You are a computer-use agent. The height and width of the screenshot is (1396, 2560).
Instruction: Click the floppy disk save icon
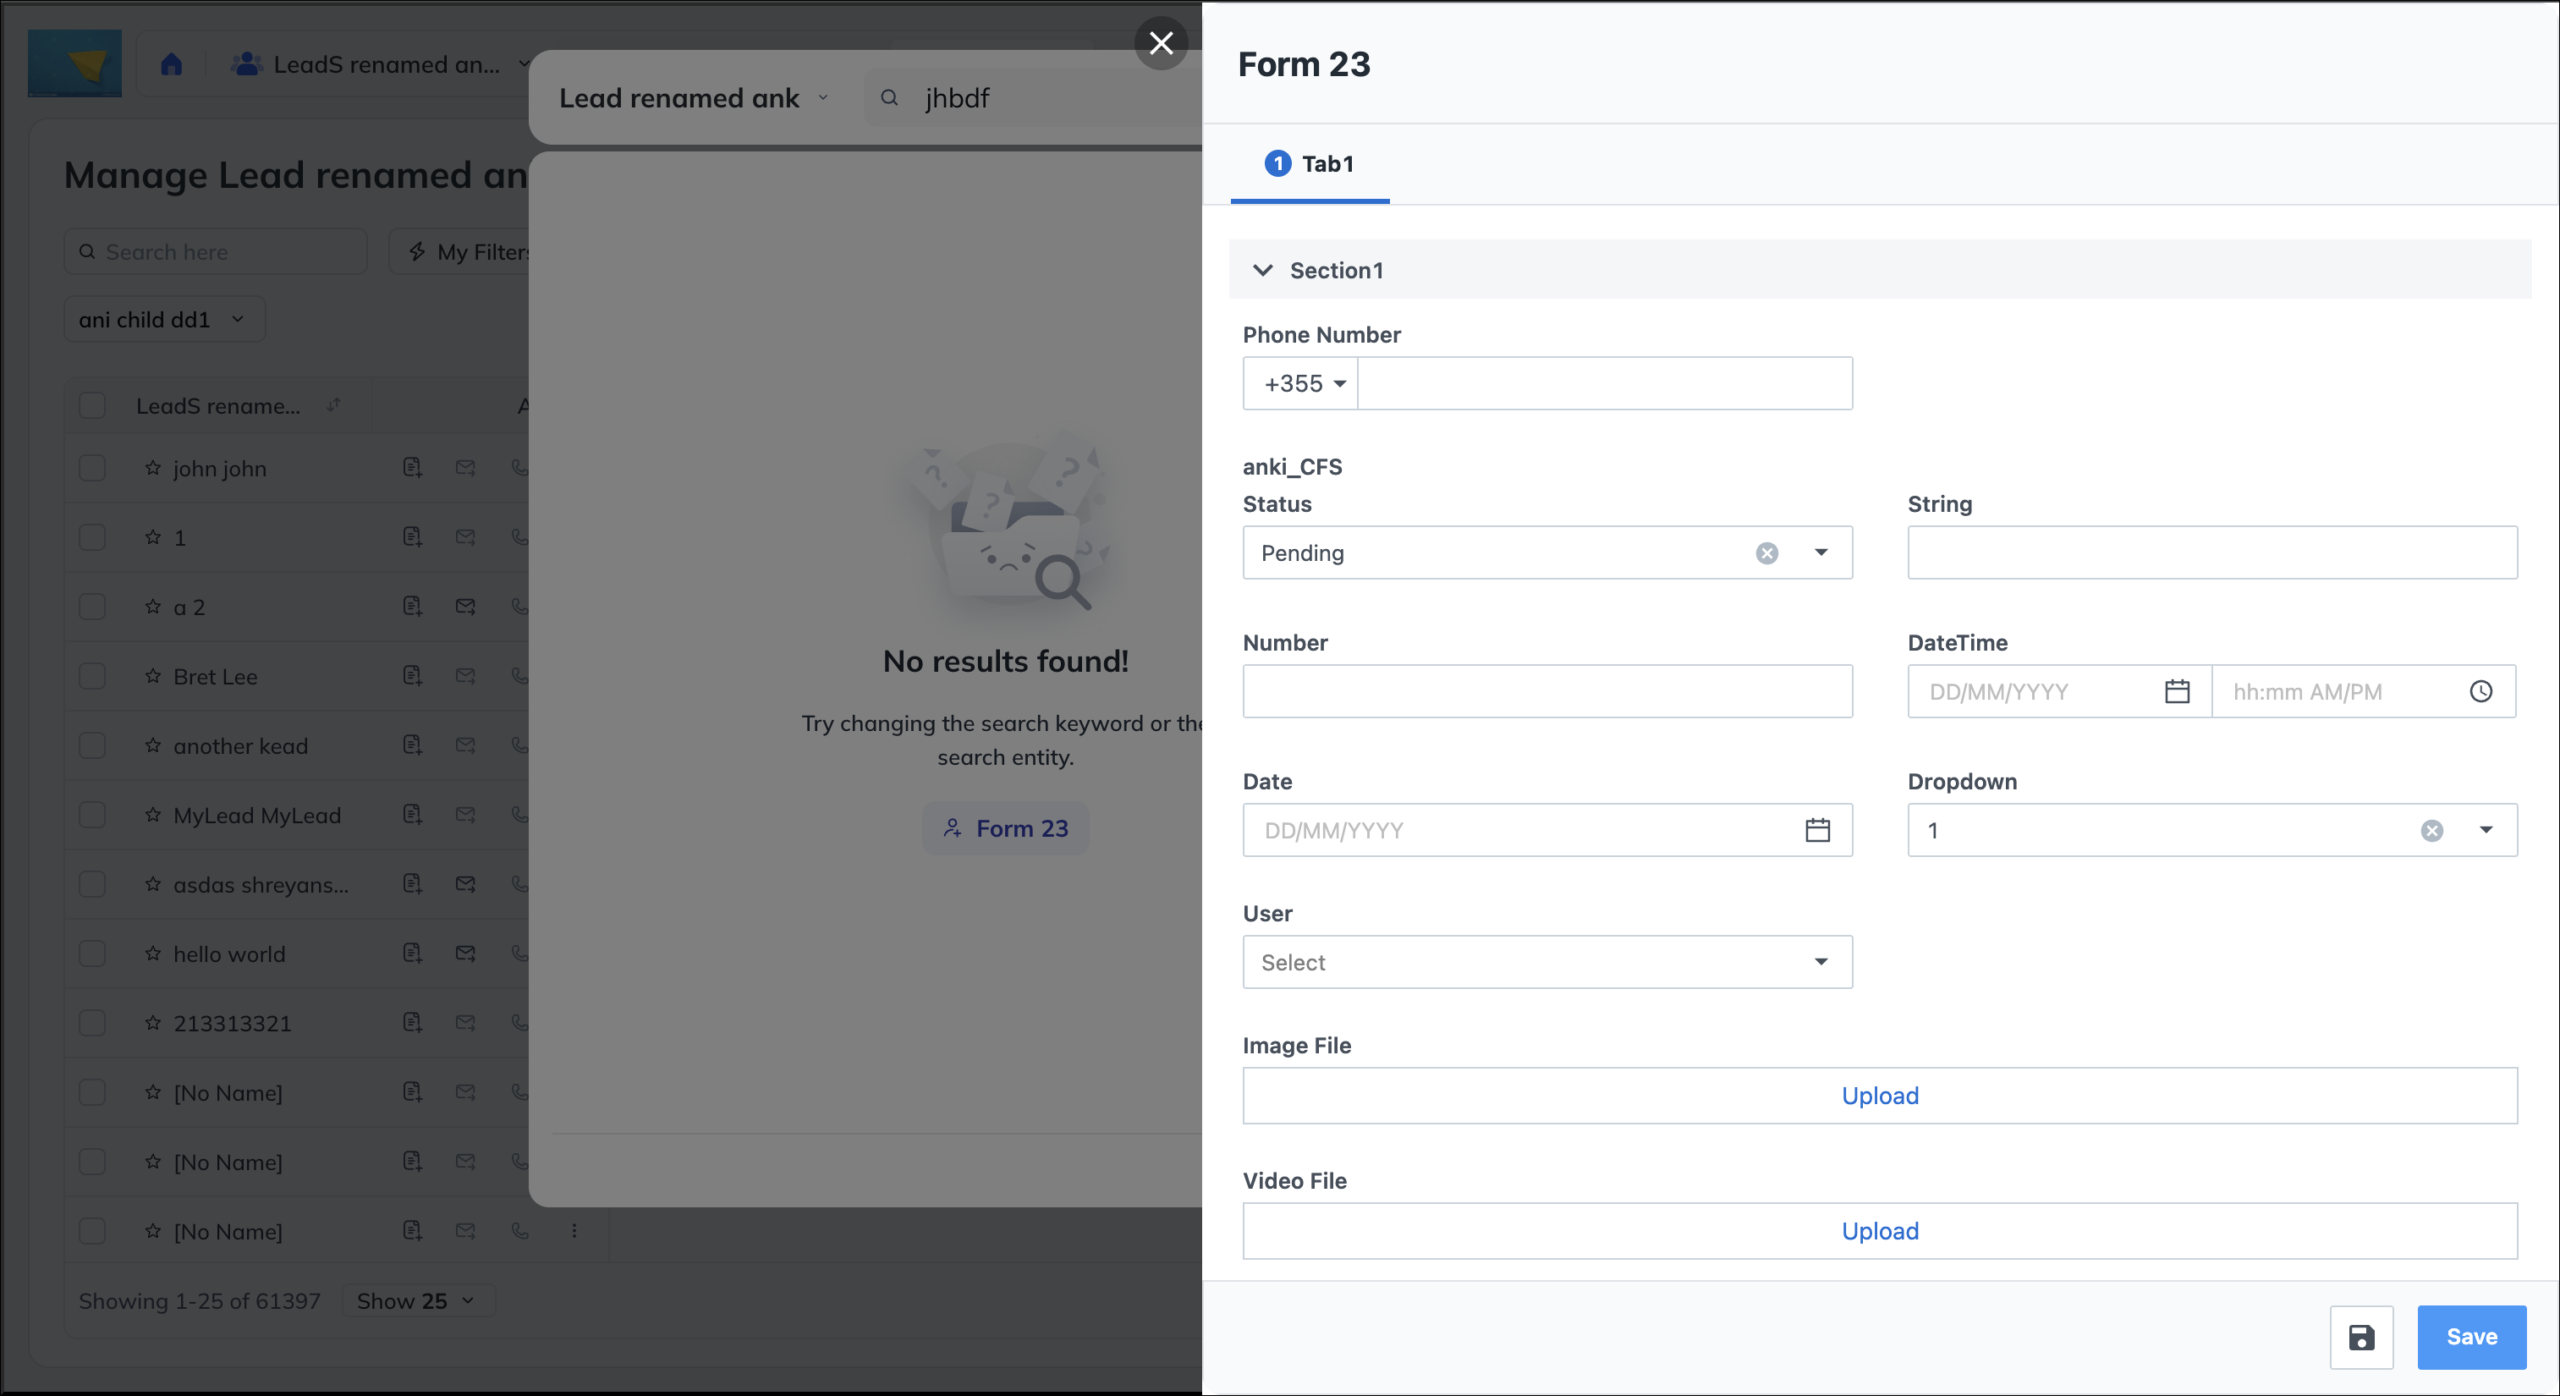(x=2361, y=1337)
